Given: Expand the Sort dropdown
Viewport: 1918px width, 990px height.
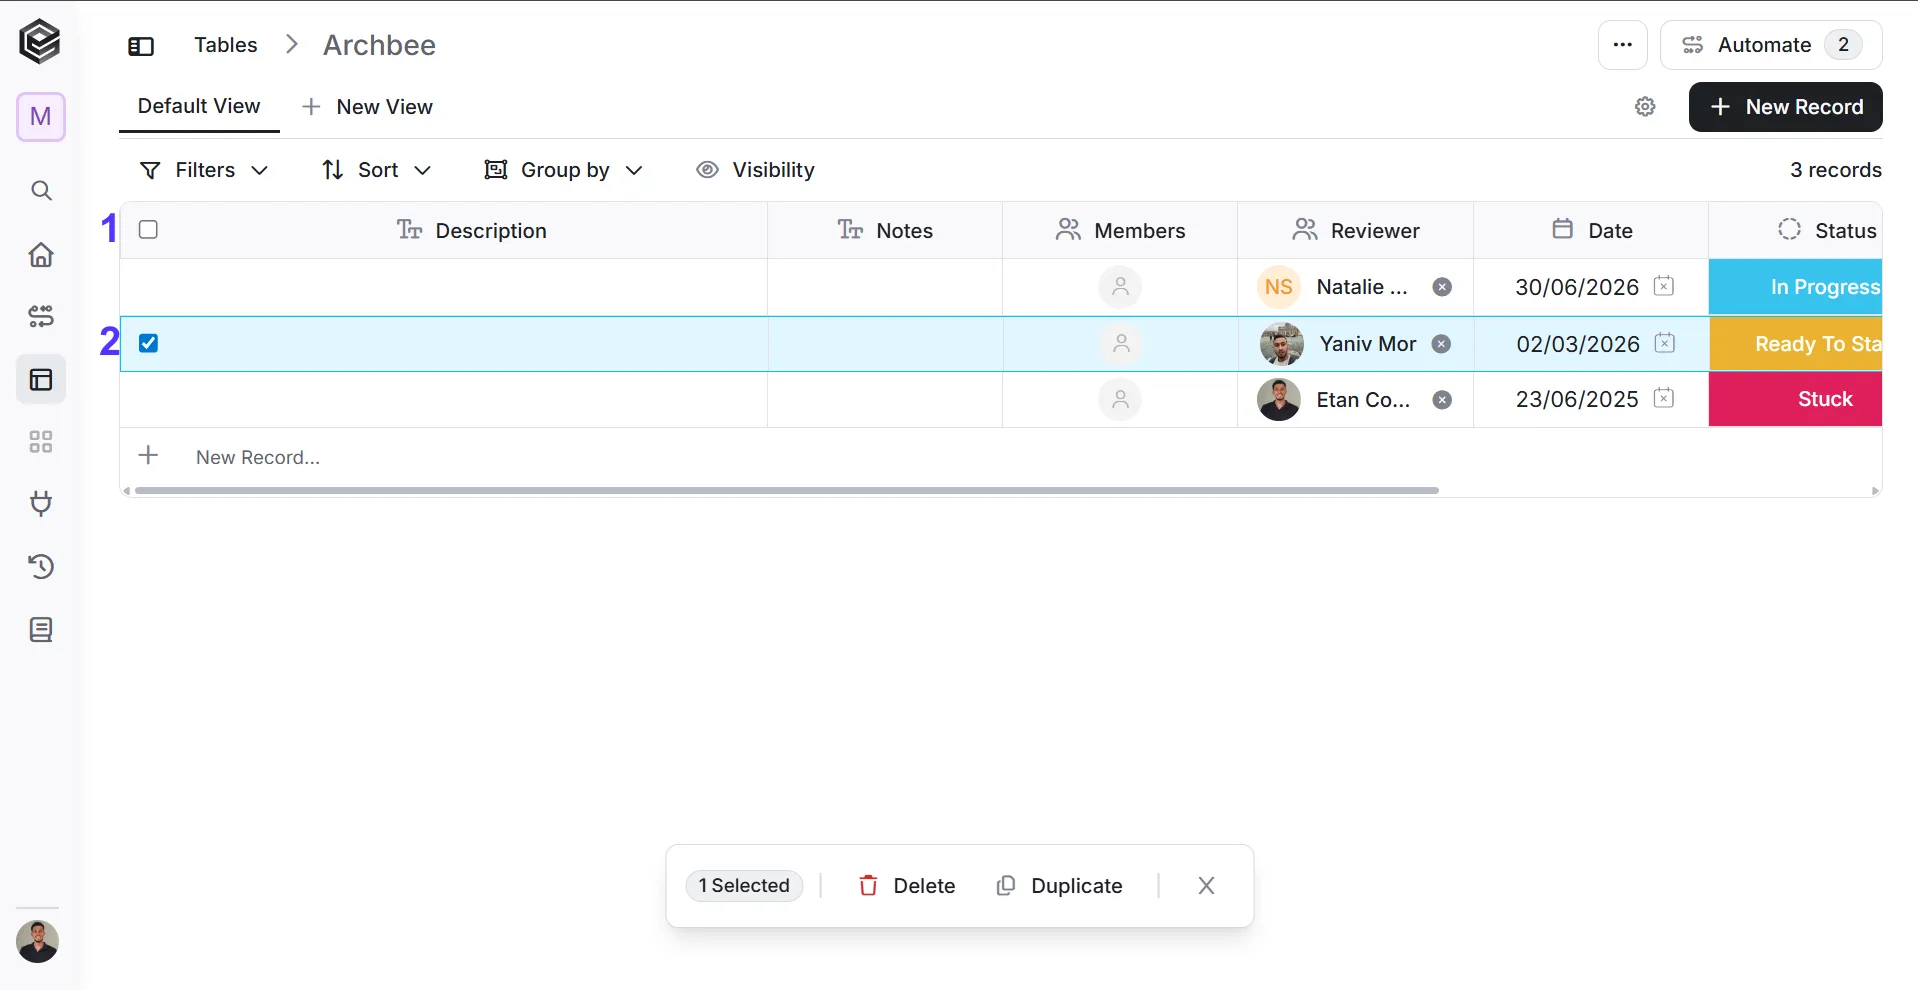Looking at the screenshot, I should (376, 170).
